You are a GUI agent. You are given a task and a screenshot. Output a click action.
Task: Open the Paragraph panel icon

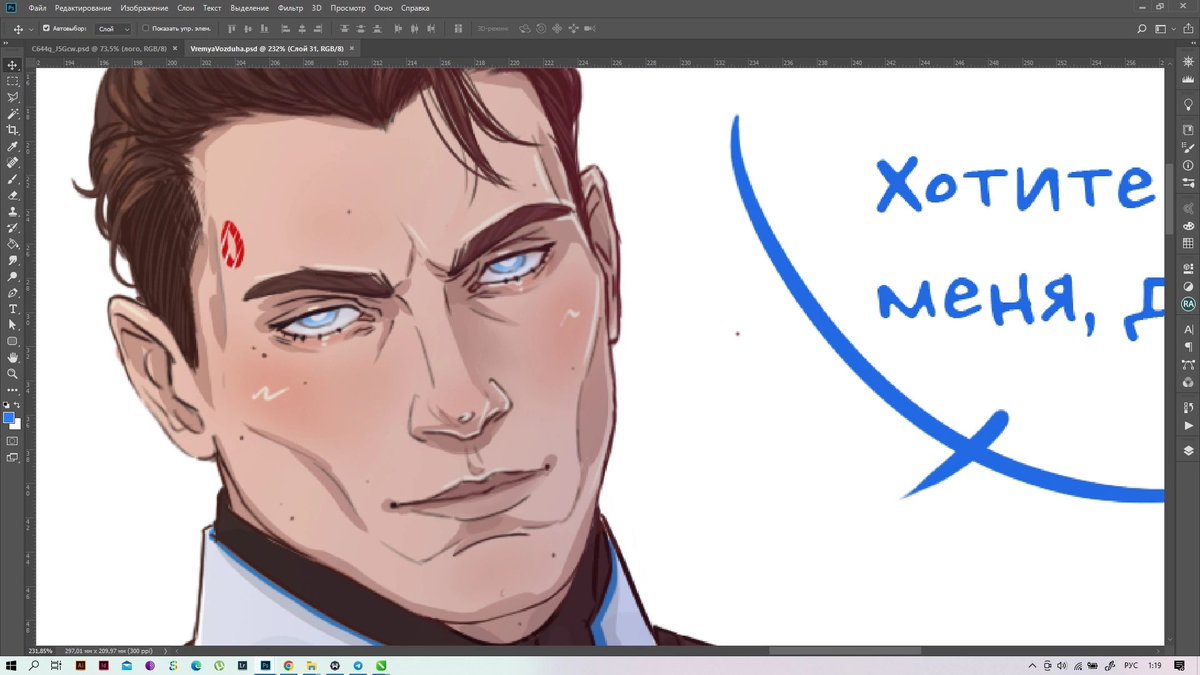[x=1188, y=347]
